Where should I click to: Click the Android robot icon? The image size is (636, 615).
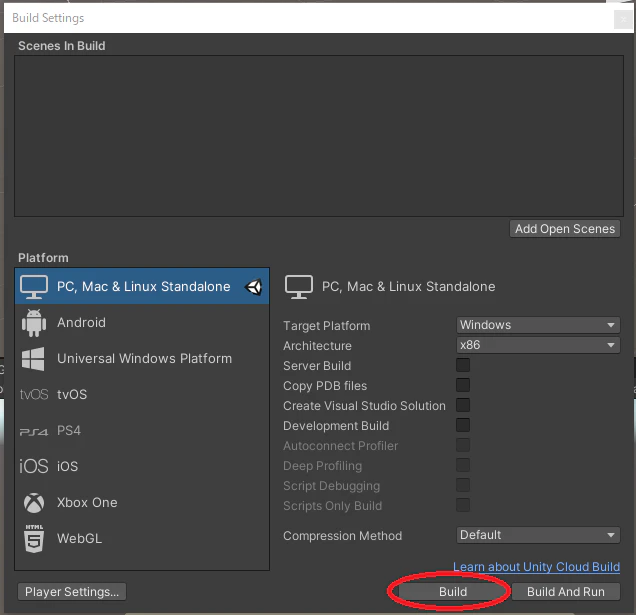click(x=34, y=323)
